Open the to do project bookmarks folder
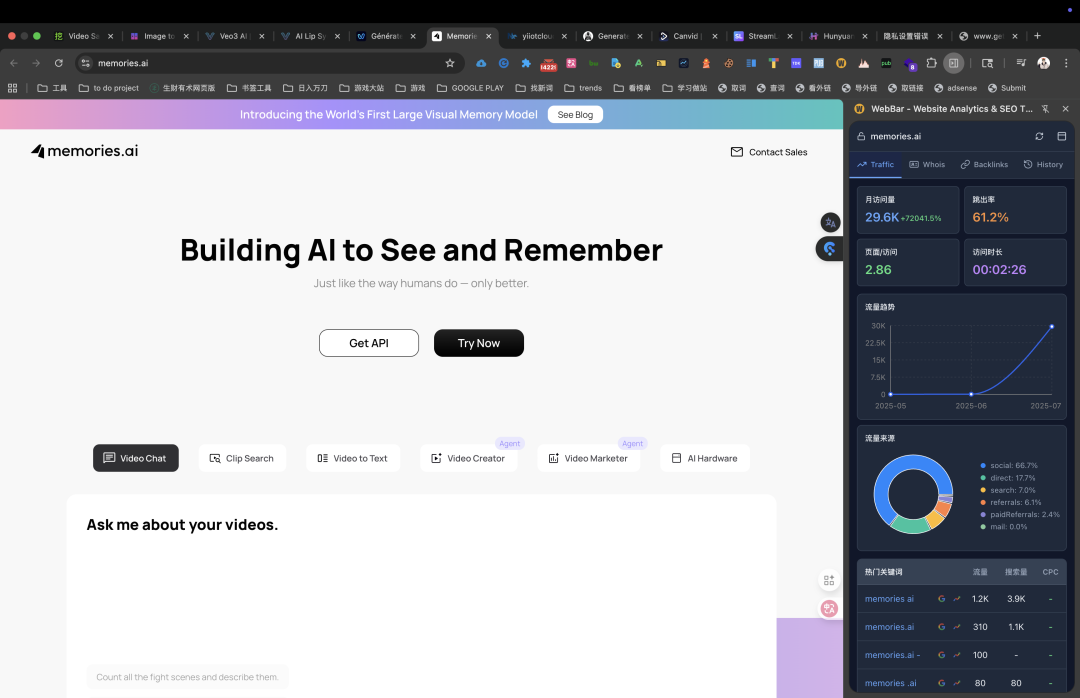 click(109, 88)
